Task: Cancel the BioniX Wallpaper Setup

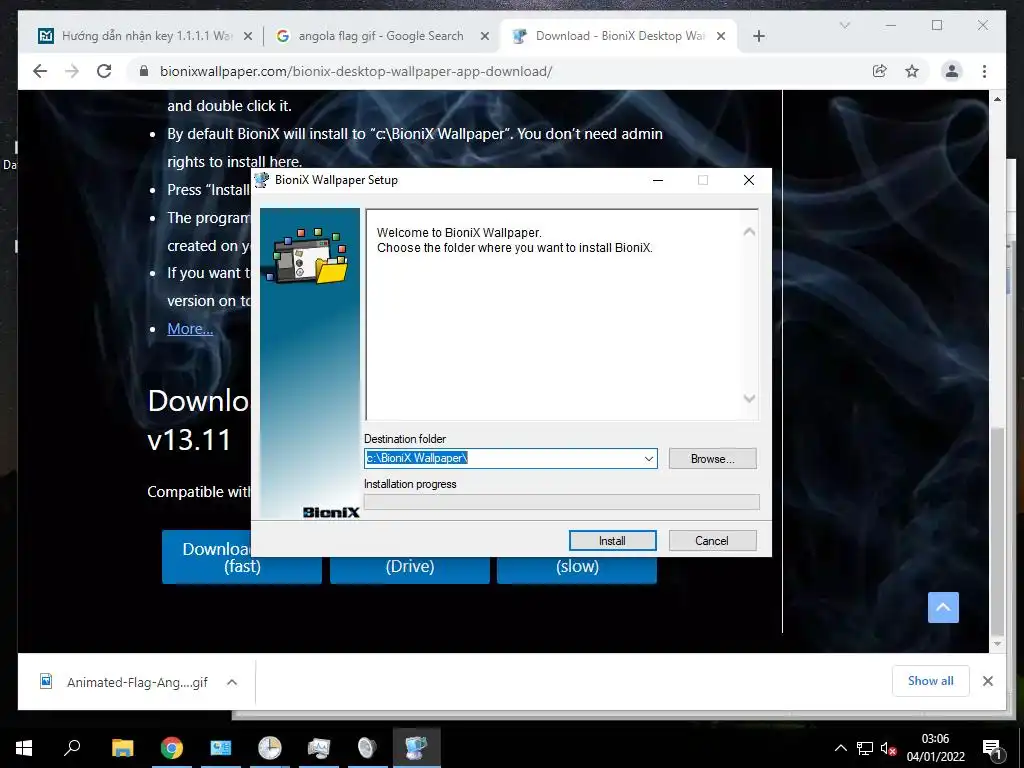Action: point(712,541)
